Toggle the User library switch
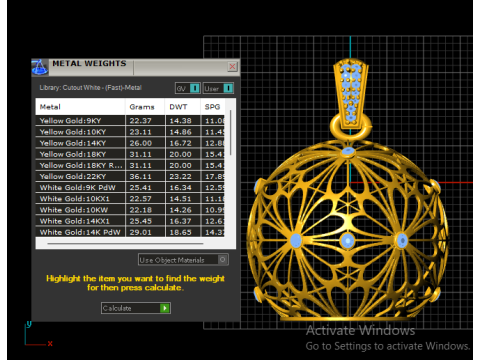Image resolution: width=480 pixels, height=360 pixels. (x=218, y=88)
